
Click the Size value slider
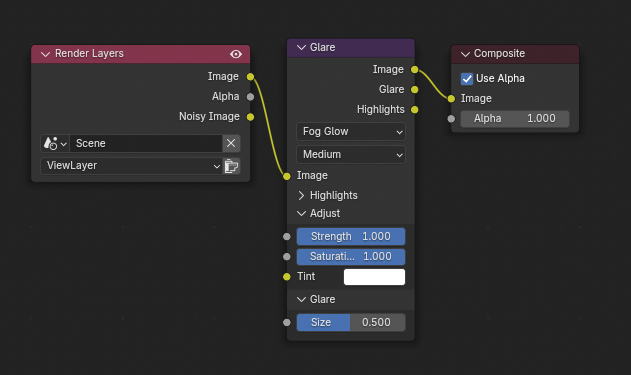point(351,323)
